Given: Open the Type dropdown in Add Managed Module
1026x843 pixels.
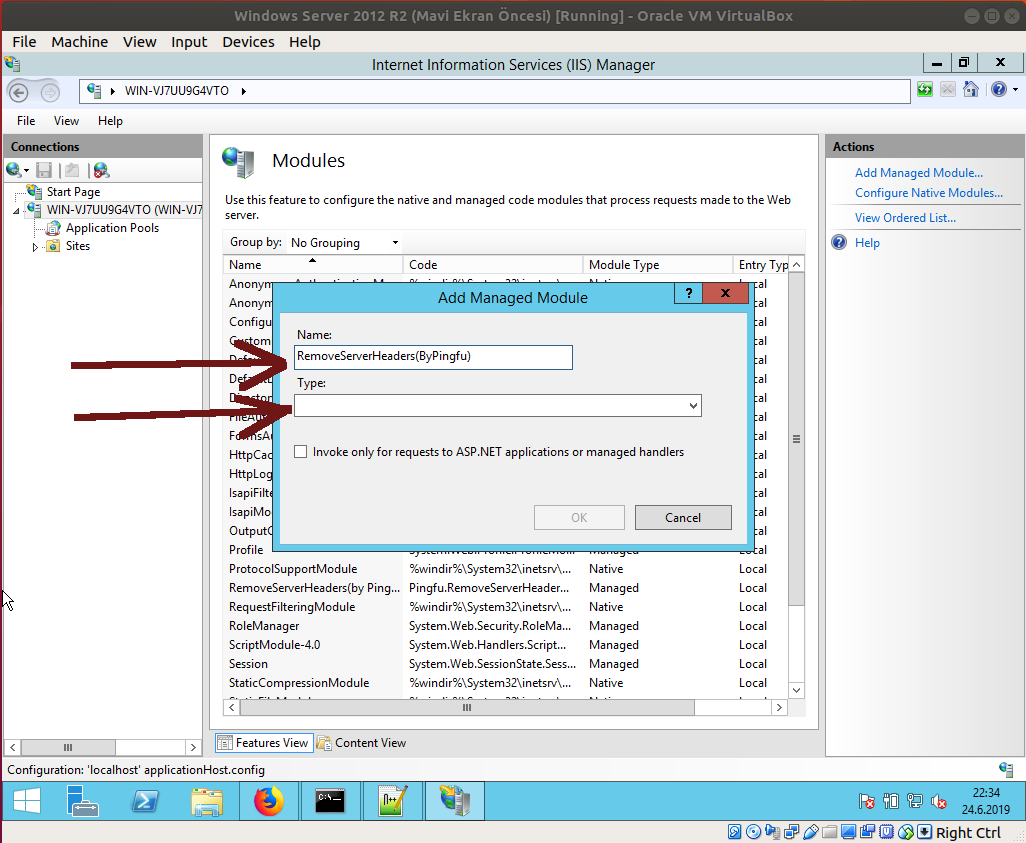Looking at the screenshot, I should click(693, 406).
